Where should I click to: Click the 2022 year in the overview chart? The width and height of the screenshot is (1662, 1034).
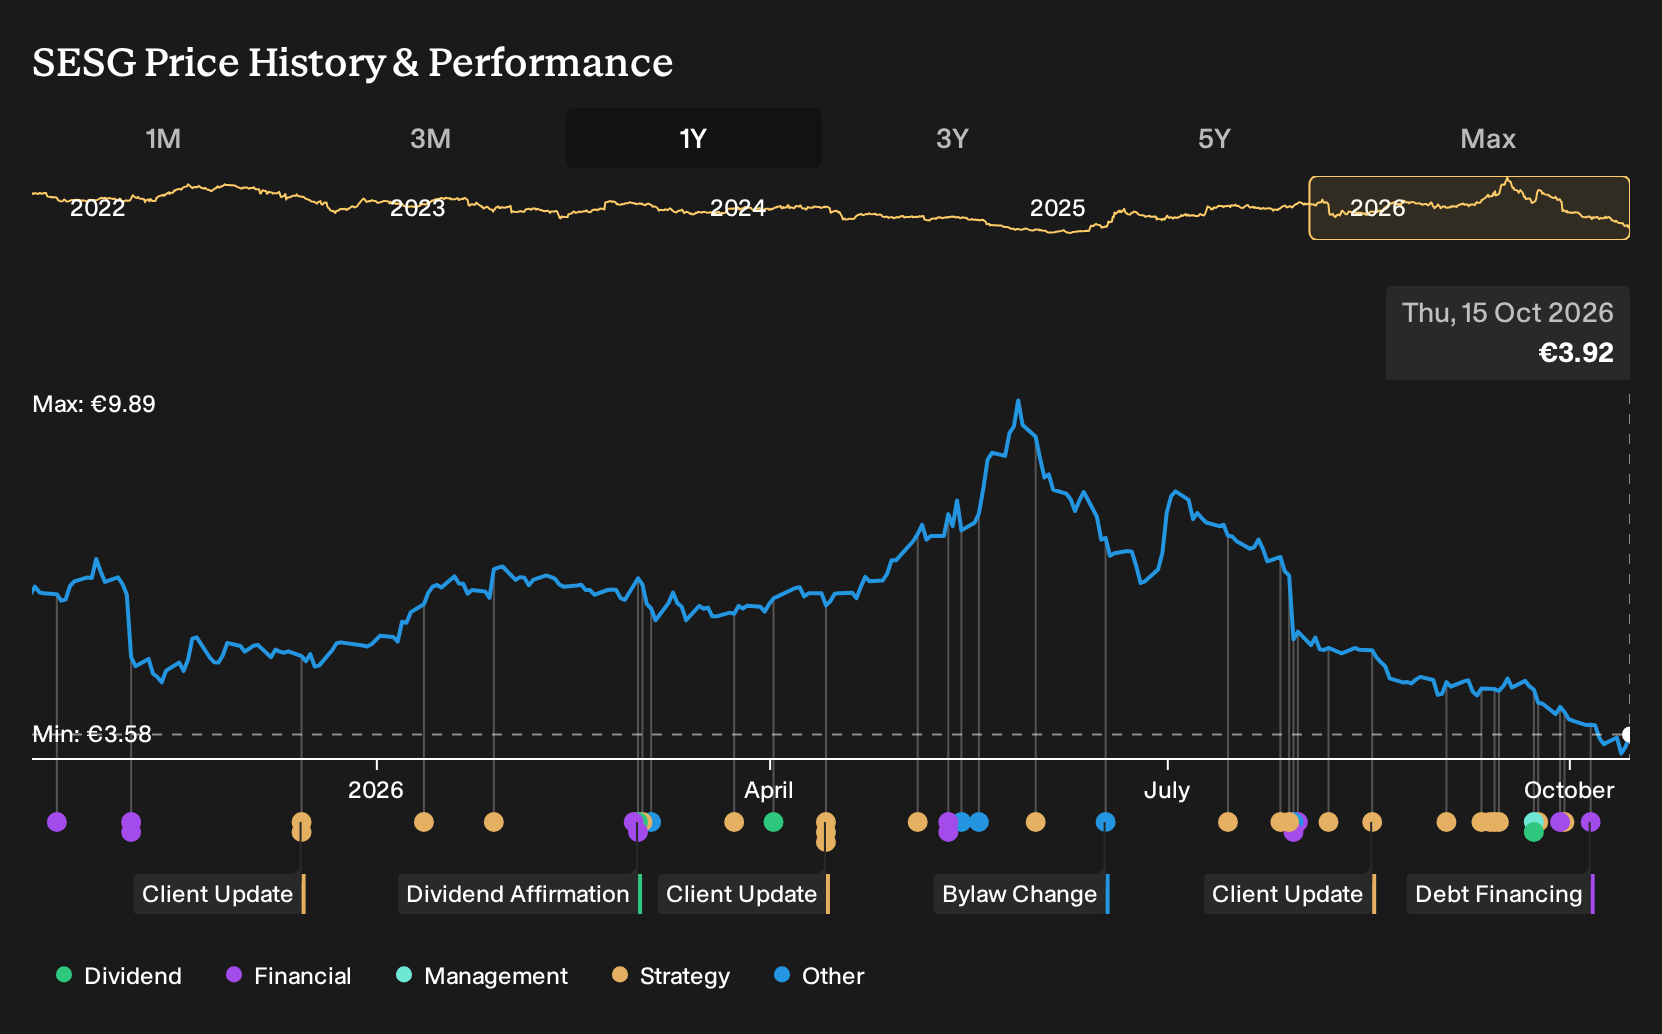[97, 208]
